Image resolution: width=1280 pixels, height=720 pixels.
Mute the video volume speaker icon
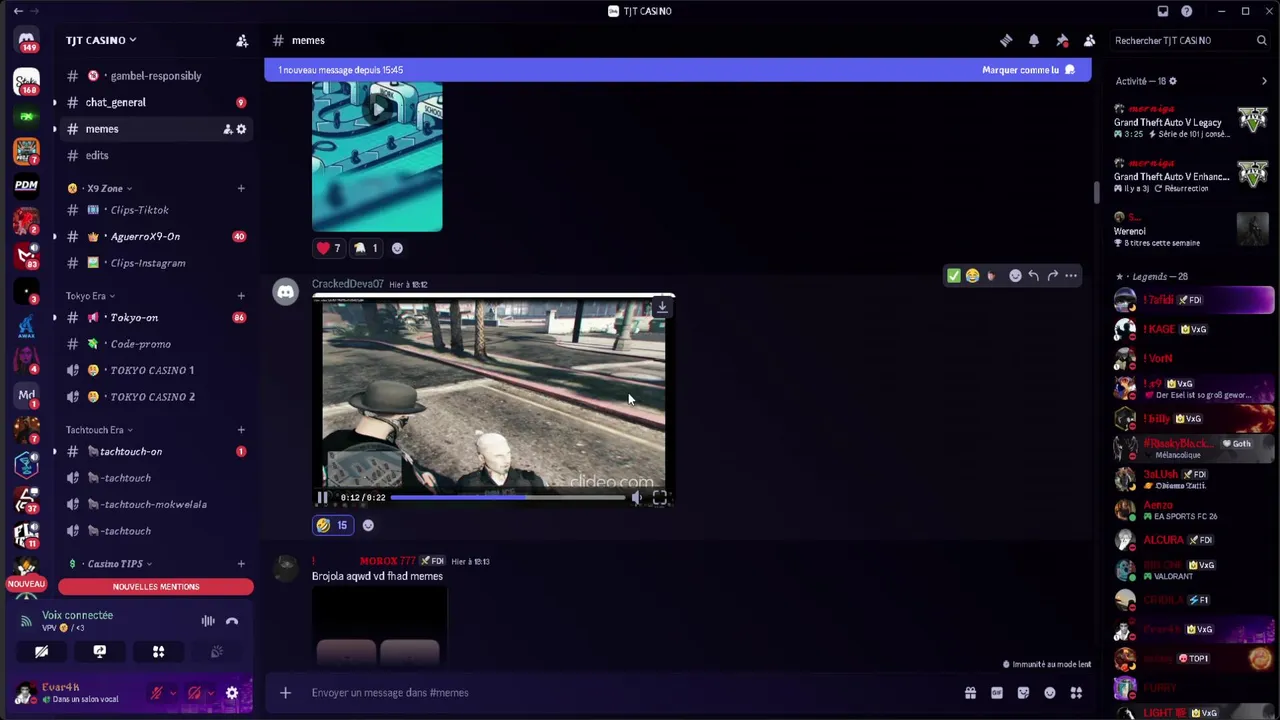click(x=637, y=497)
